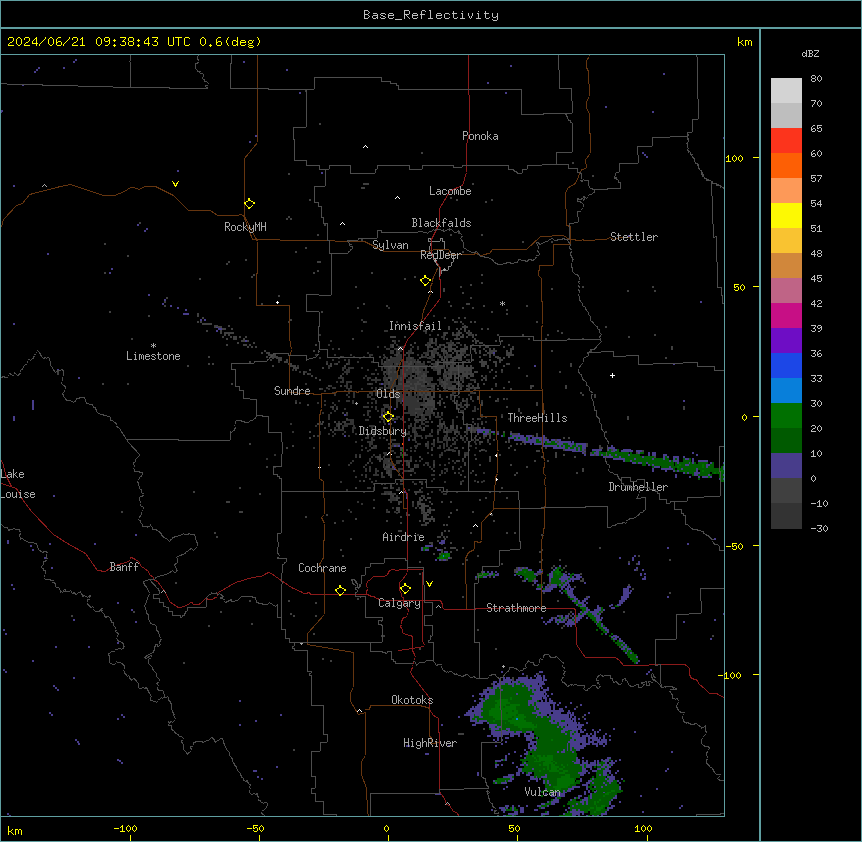Click the 50 tick on right axis
This screenshot has height=842, width=862.
739,287
